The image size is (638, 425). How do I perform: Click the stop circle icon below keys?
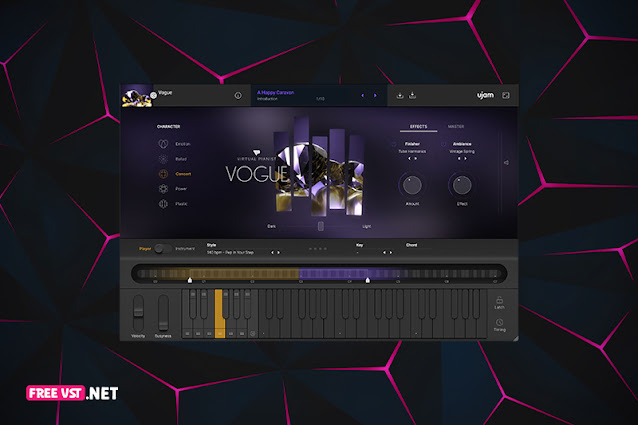click(x=253, y=333)
